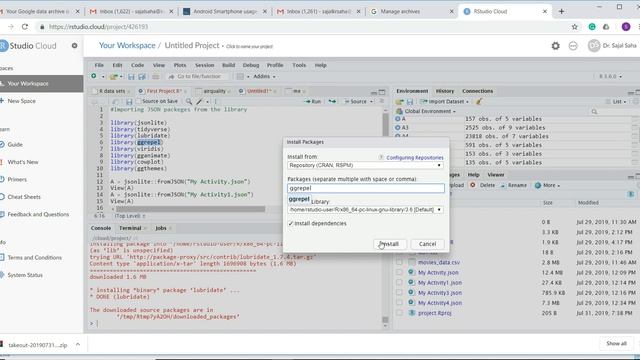Open the Source button dropdown arrow
640x360 pixels.
[371, 101]
